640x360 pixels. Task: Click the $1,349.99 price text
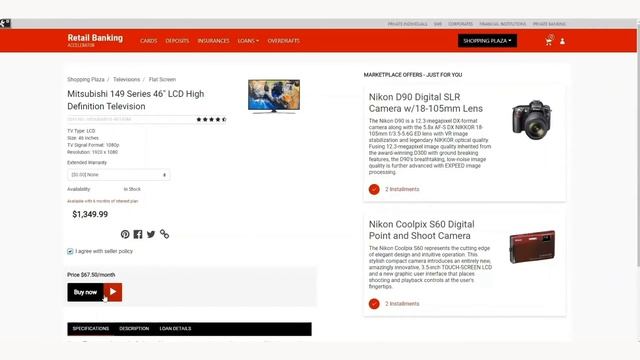coord(90,214)
